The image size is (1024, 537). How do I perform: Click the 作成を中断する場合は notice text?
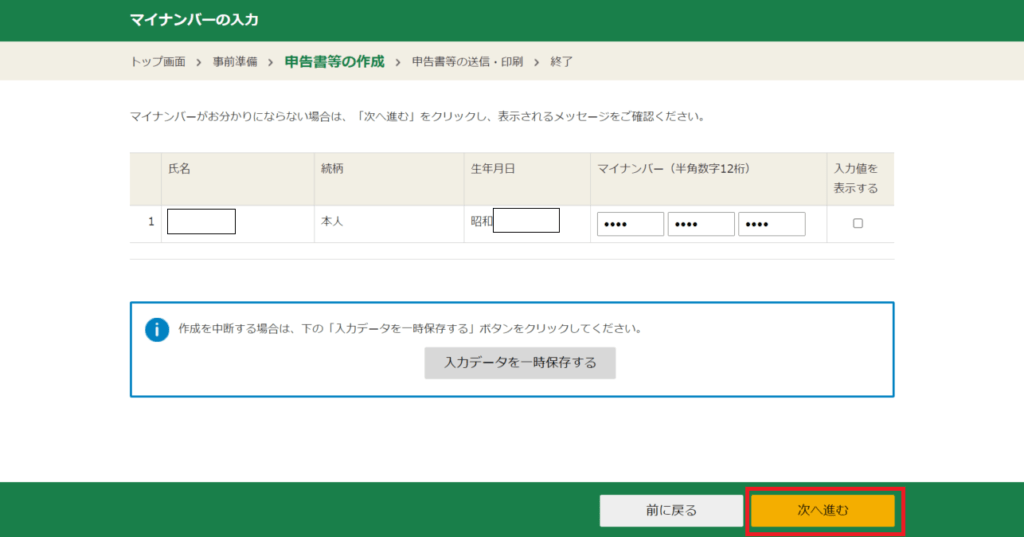[410, 329]
